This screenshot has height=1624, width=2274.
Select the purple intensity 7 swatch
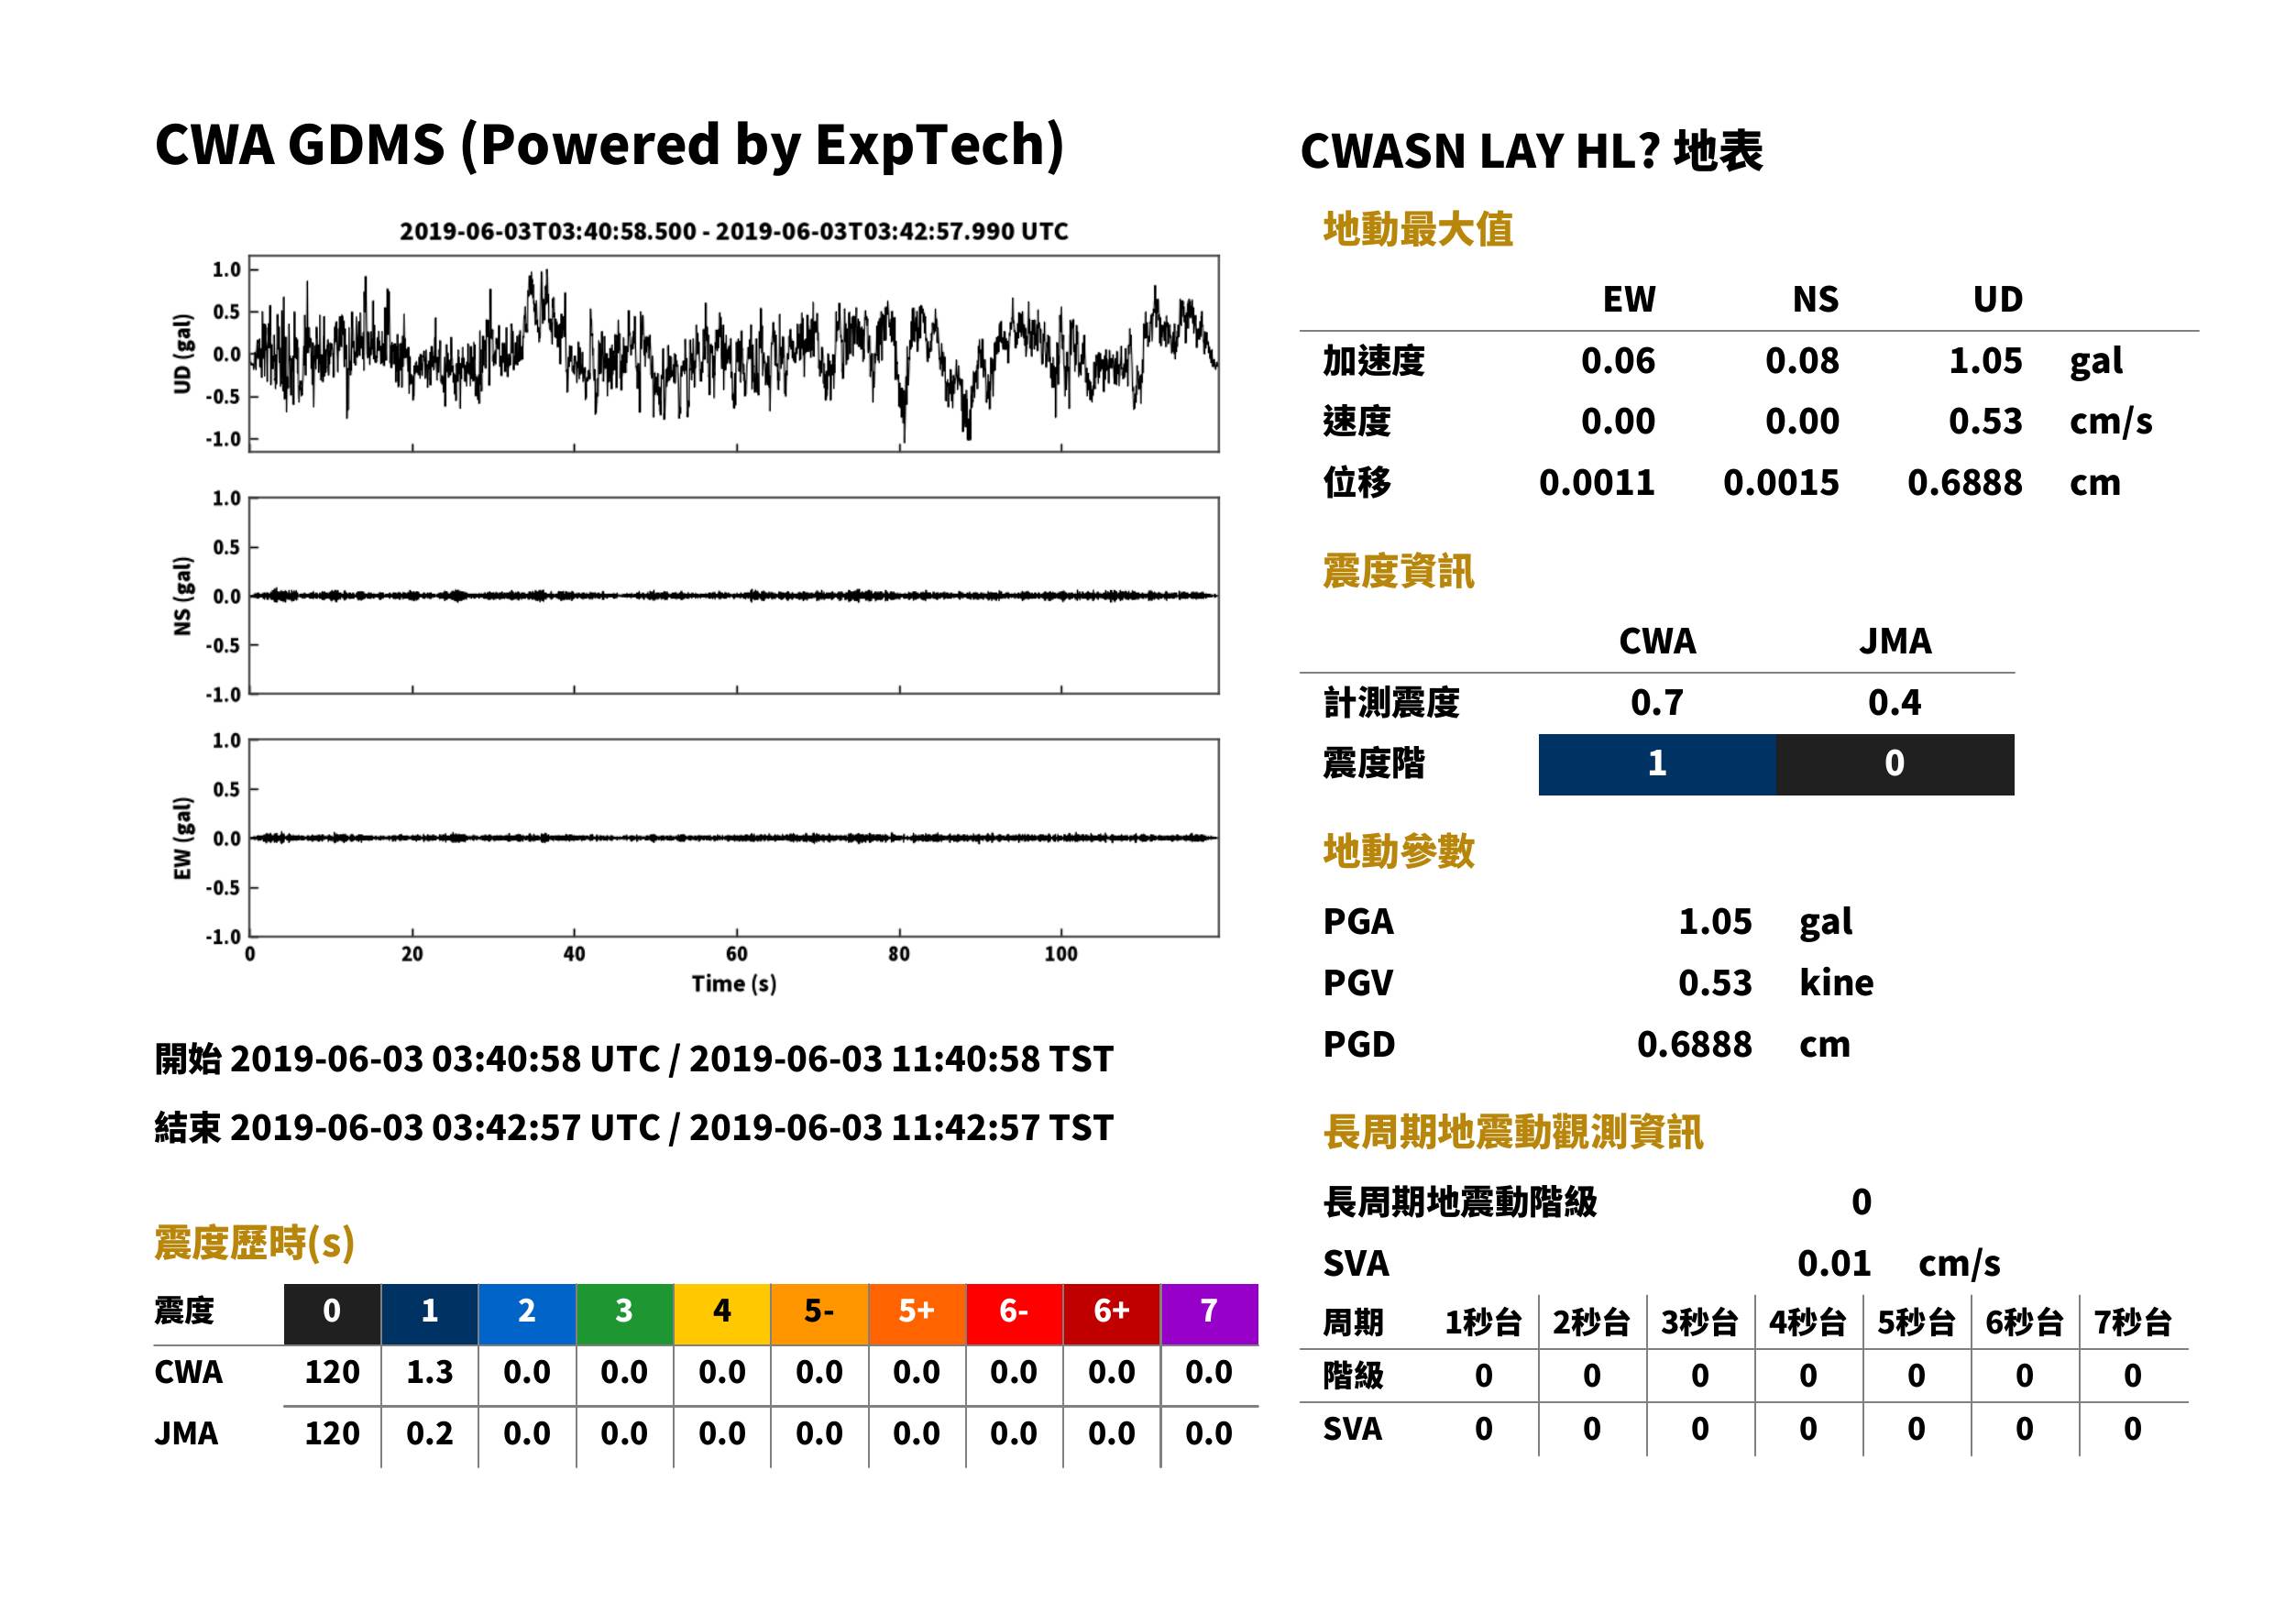point(1209,1313)
